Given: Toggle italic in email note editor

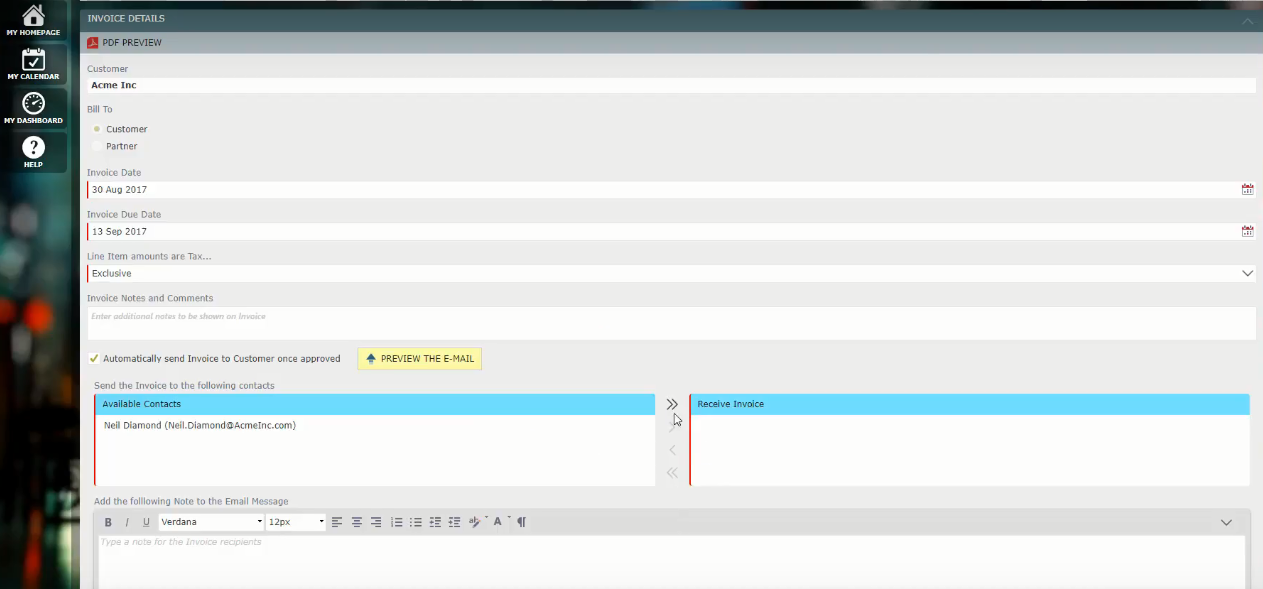Looking at the screenshot, I should point(127,522).
